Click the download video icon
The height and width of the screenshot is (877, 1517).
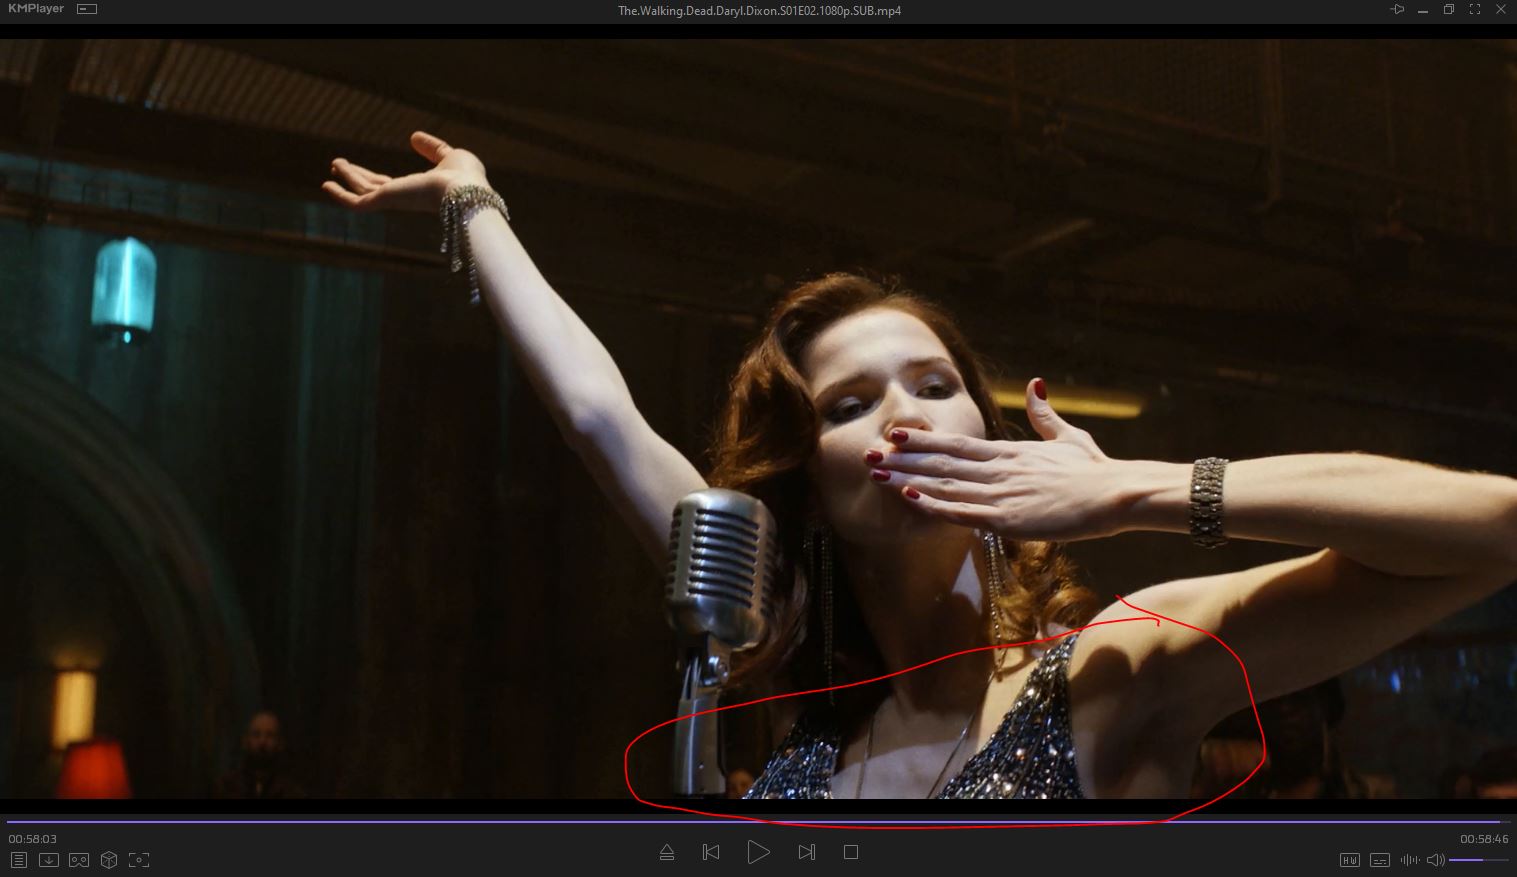tap(48, 860)
